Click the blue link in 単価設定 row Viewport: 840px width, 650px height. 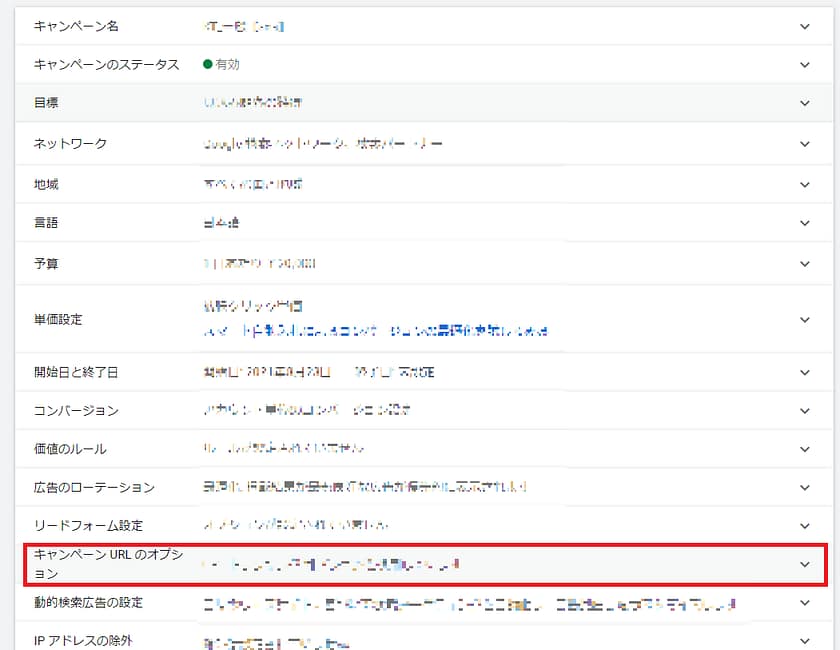click(x=375, y=330)
